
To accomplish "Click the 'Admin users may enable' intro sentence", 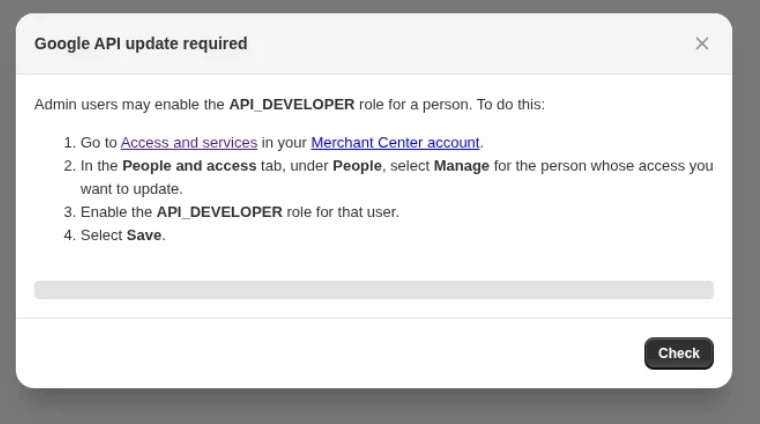I will point(289,105).
